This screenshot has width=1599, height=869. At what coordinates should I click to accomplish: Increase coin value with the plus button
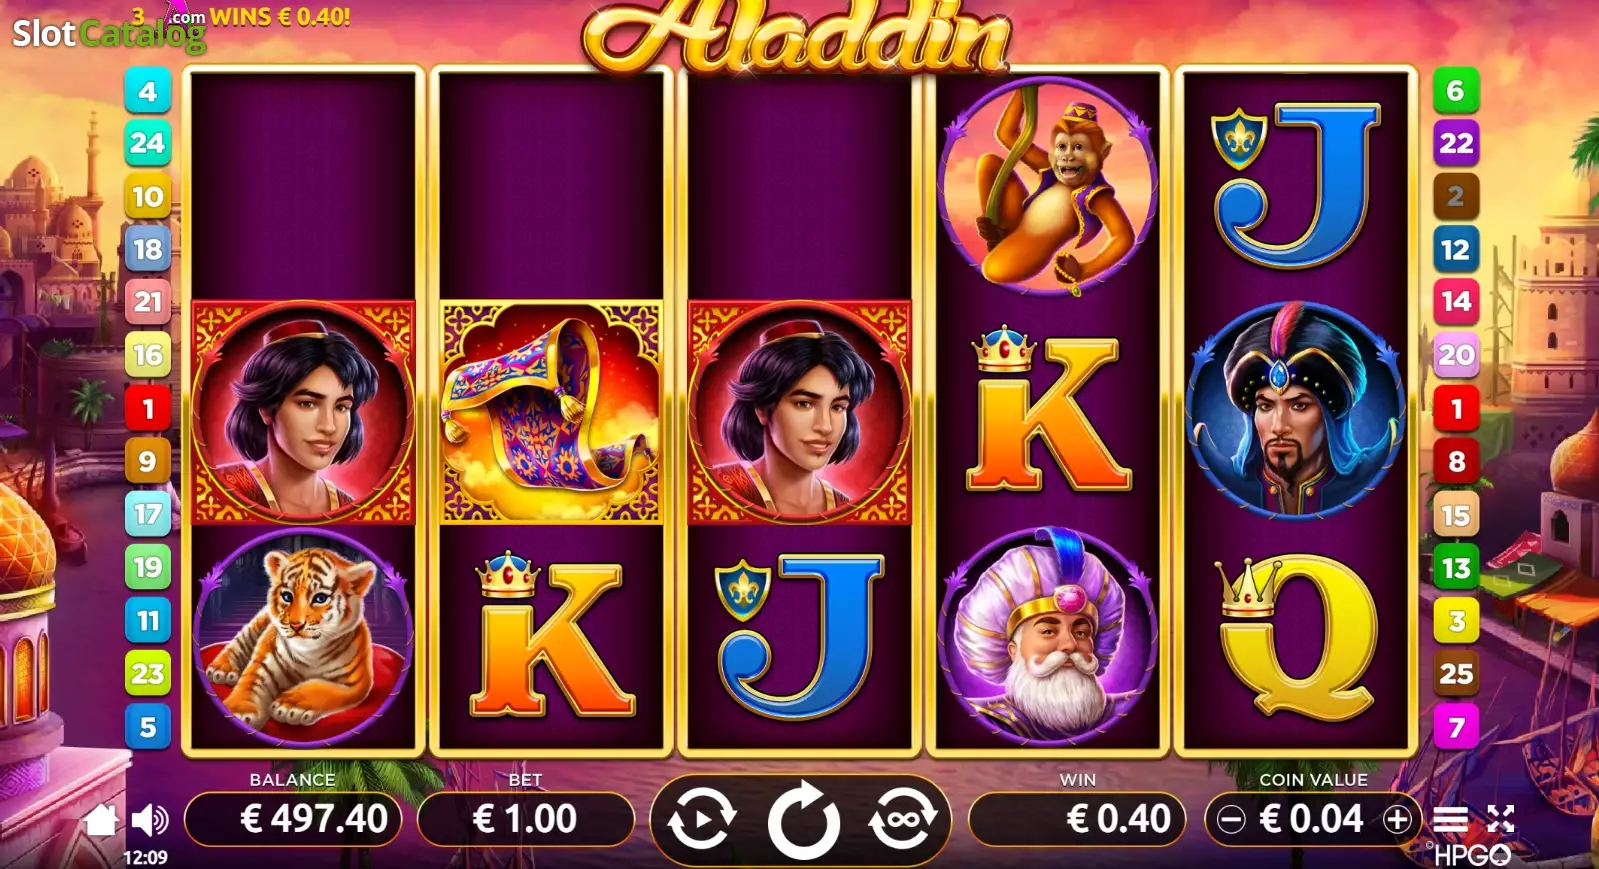[x=1397, y=820]
